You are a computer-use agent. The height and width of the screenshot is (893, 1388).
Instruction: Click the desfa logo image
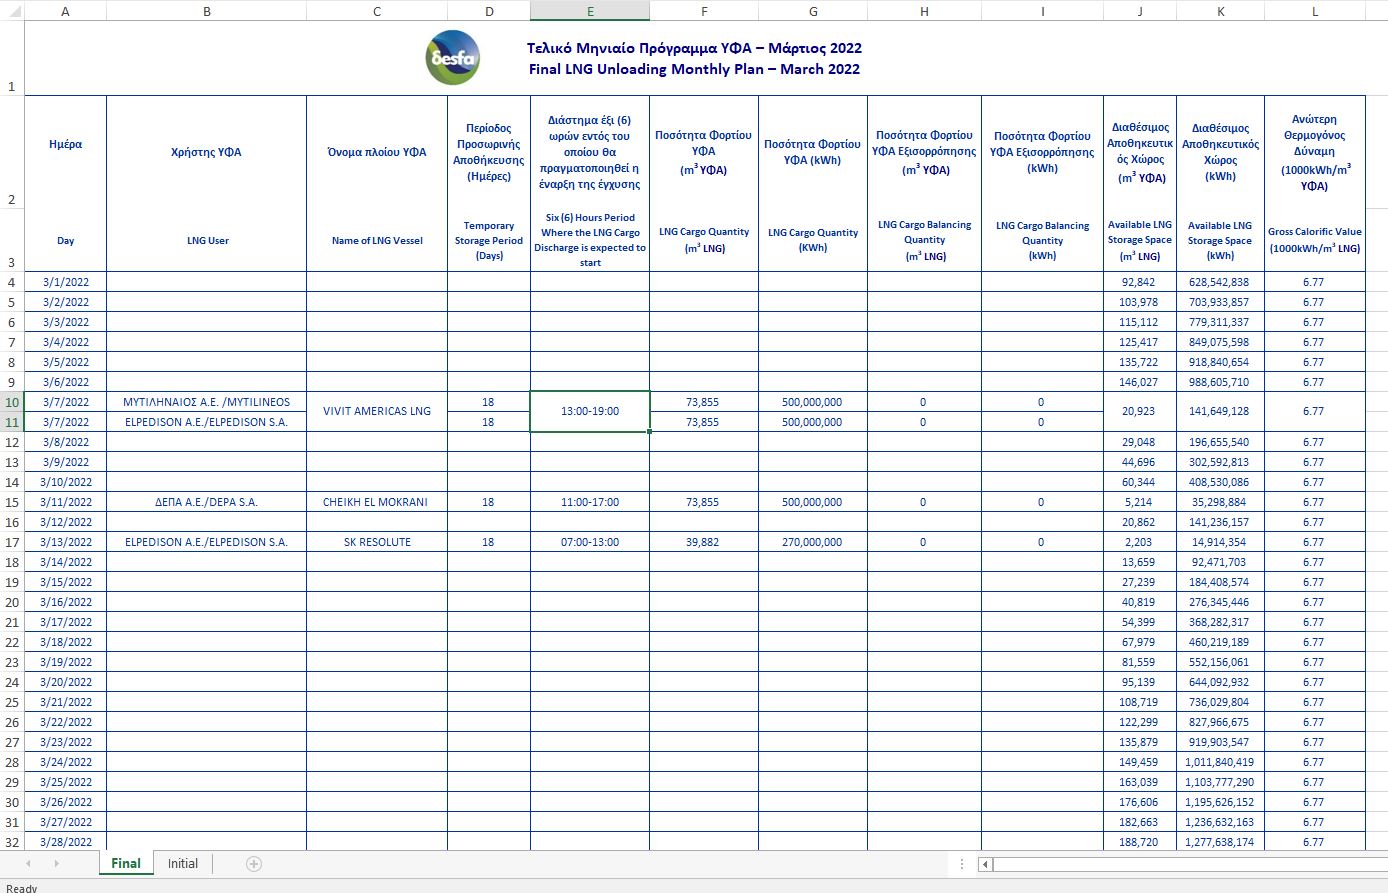pyautogui.click(x=453, y=58)
